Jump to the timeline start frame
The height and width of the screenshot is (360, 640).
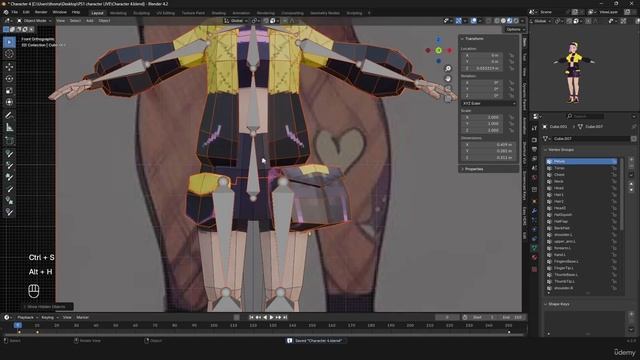click(251, 317)
